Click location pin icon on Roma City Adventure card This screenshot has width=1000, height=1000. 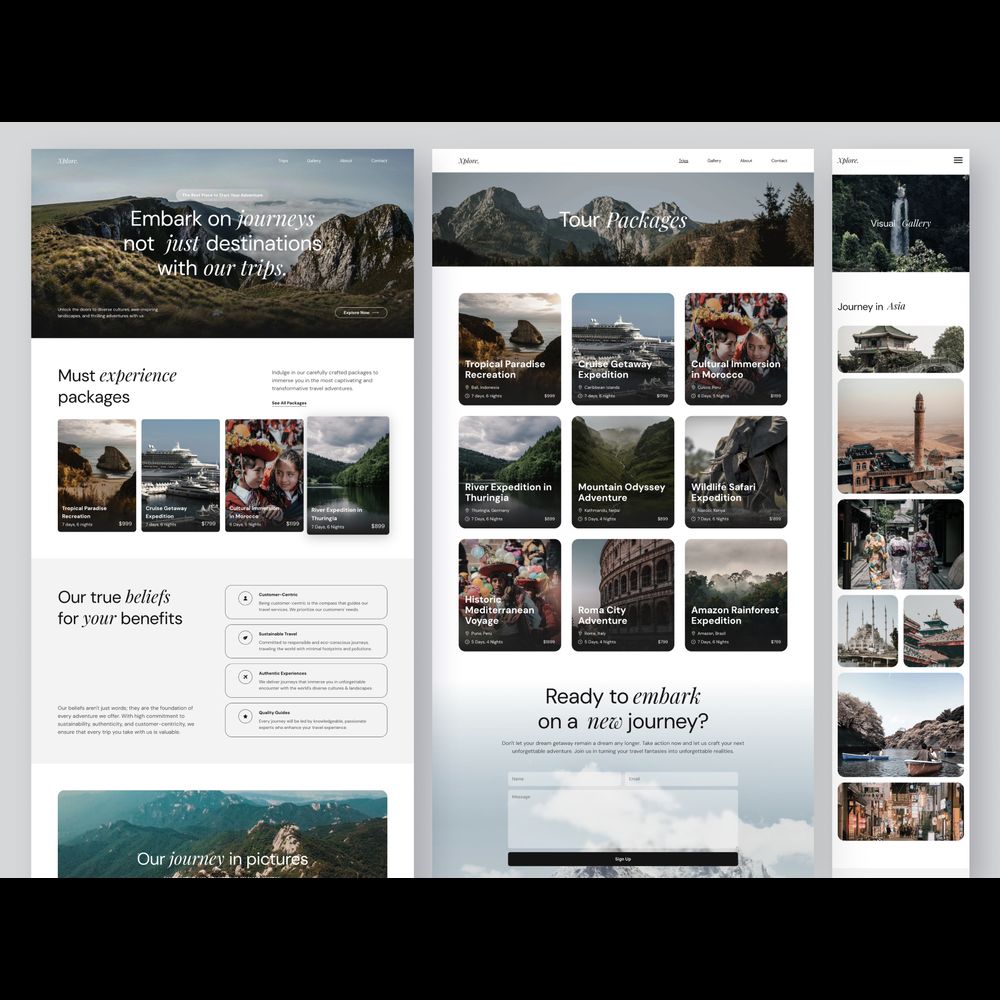(x=580, y=633)
